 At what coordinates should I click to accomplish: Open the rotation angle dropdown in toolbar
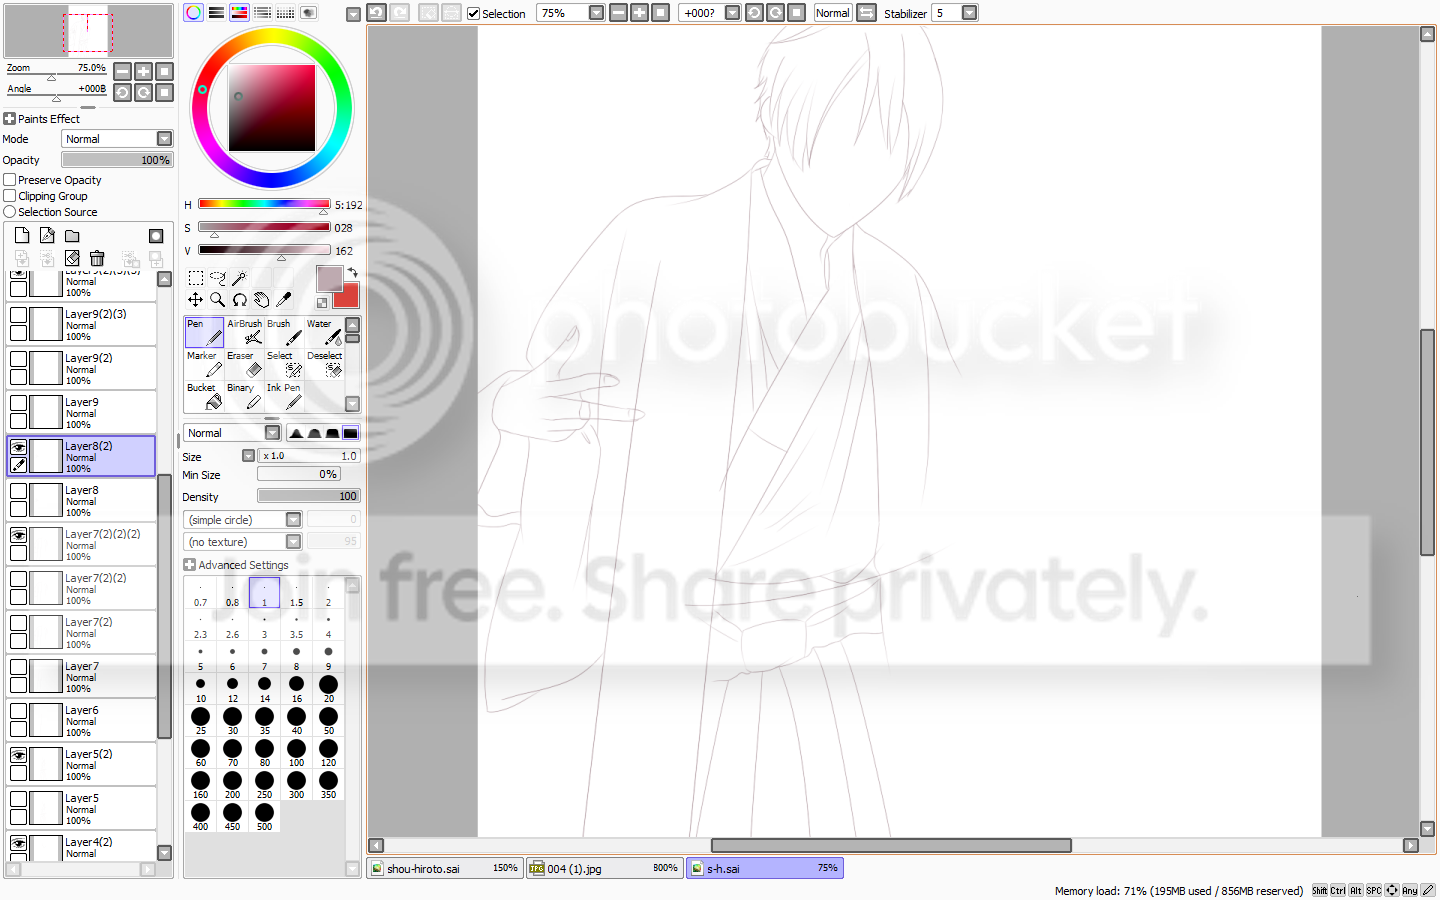(x=732, y=13)
